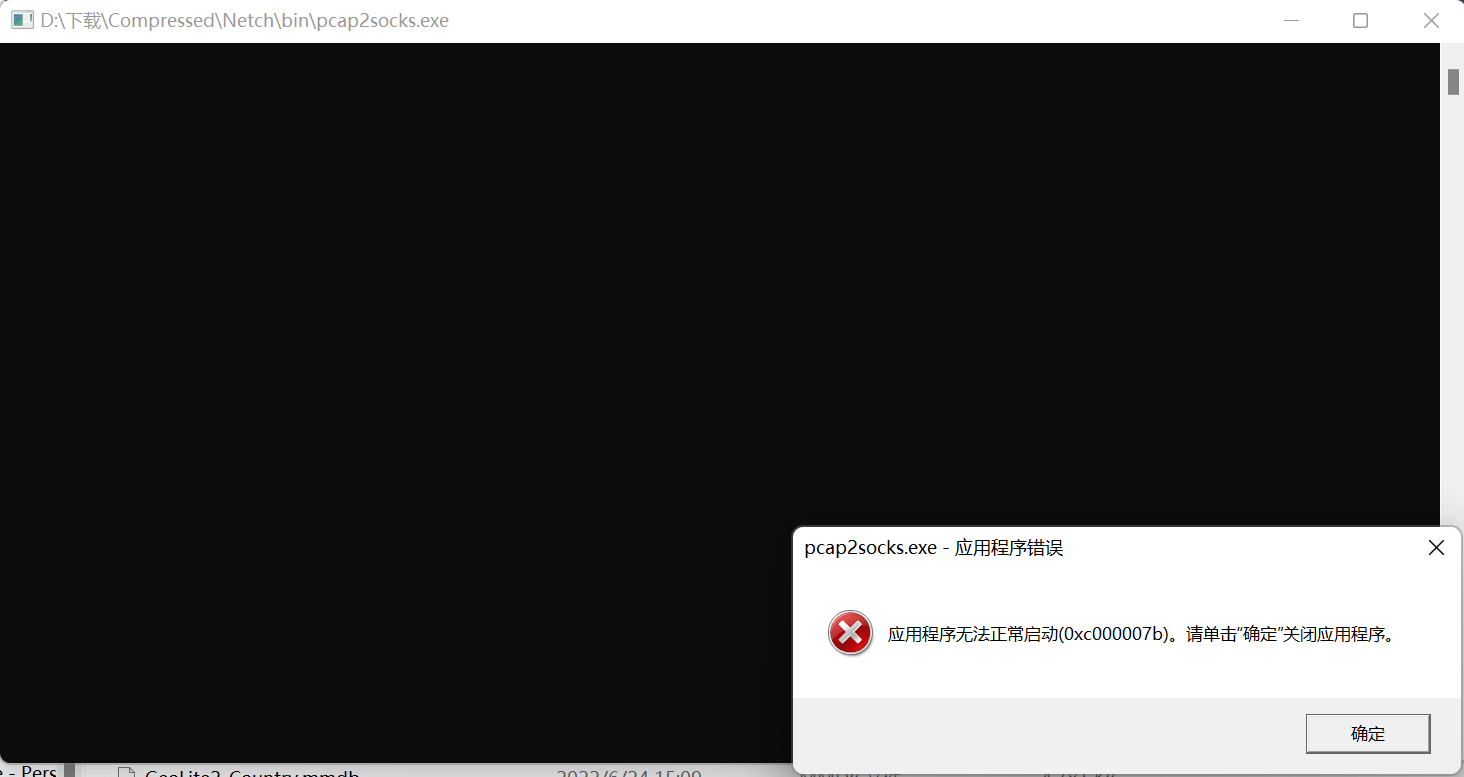This screenshot has width=1464, height=777.
Task: Dismiss error dialog with its X button
Action: 1436,547
